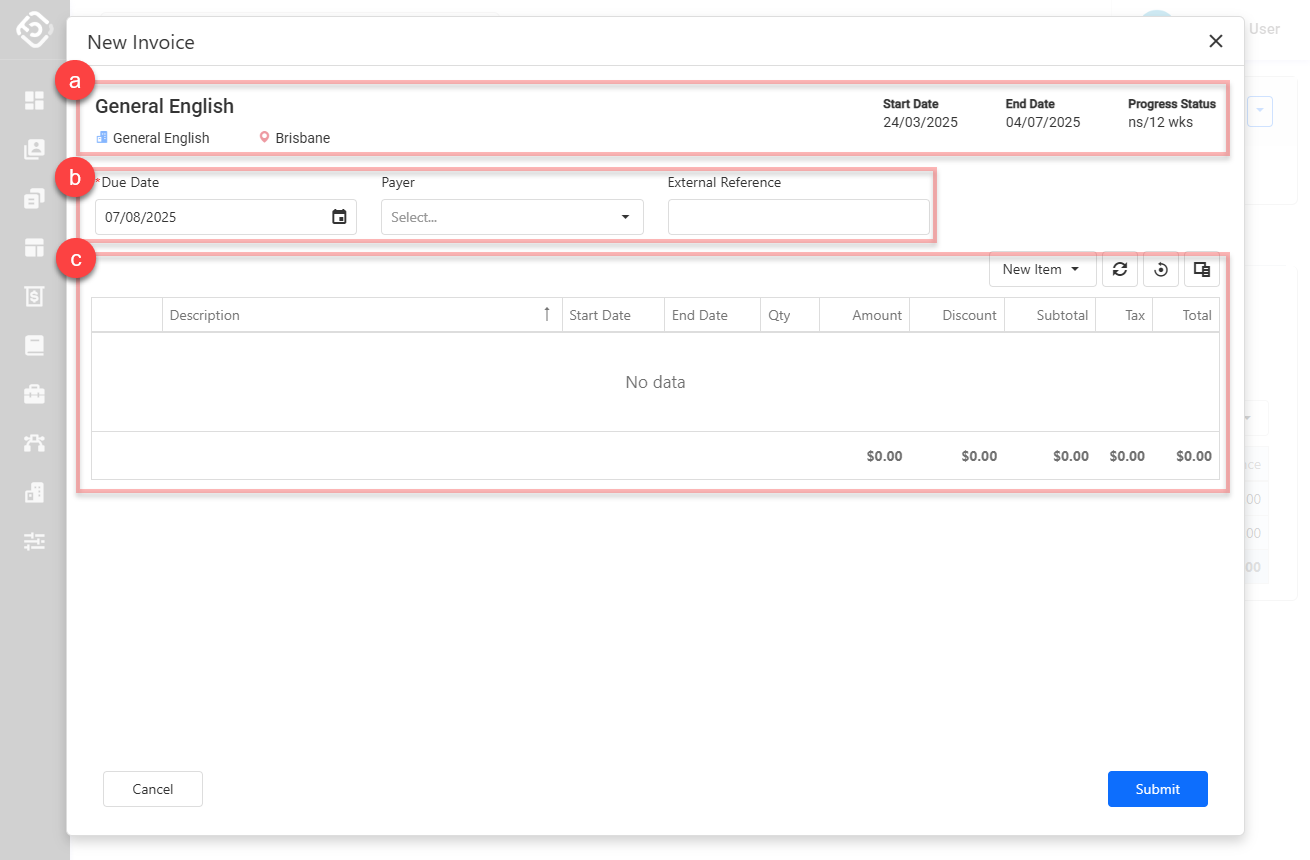Open the dashboard grid icon in sidebar
This screenshot has width=1310, height=860.
pyautogui.click(x=34, y=100)
